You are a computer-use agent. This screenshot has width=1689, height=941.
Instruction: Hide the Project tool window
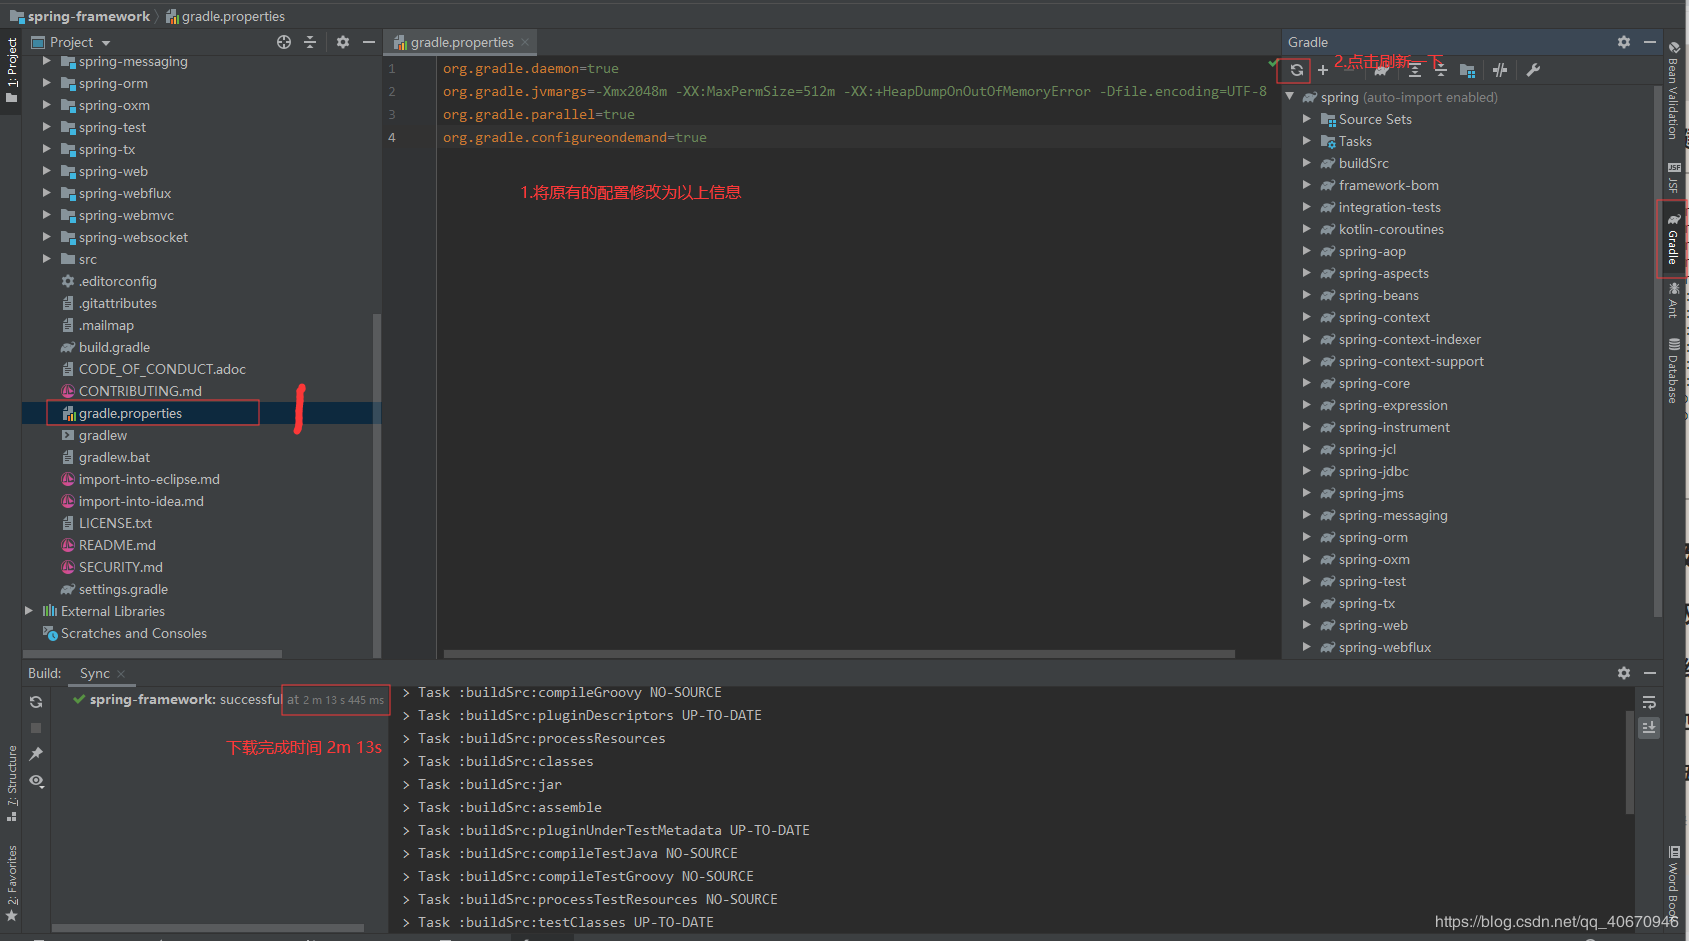pyautogui.click(x=369, y=42)
